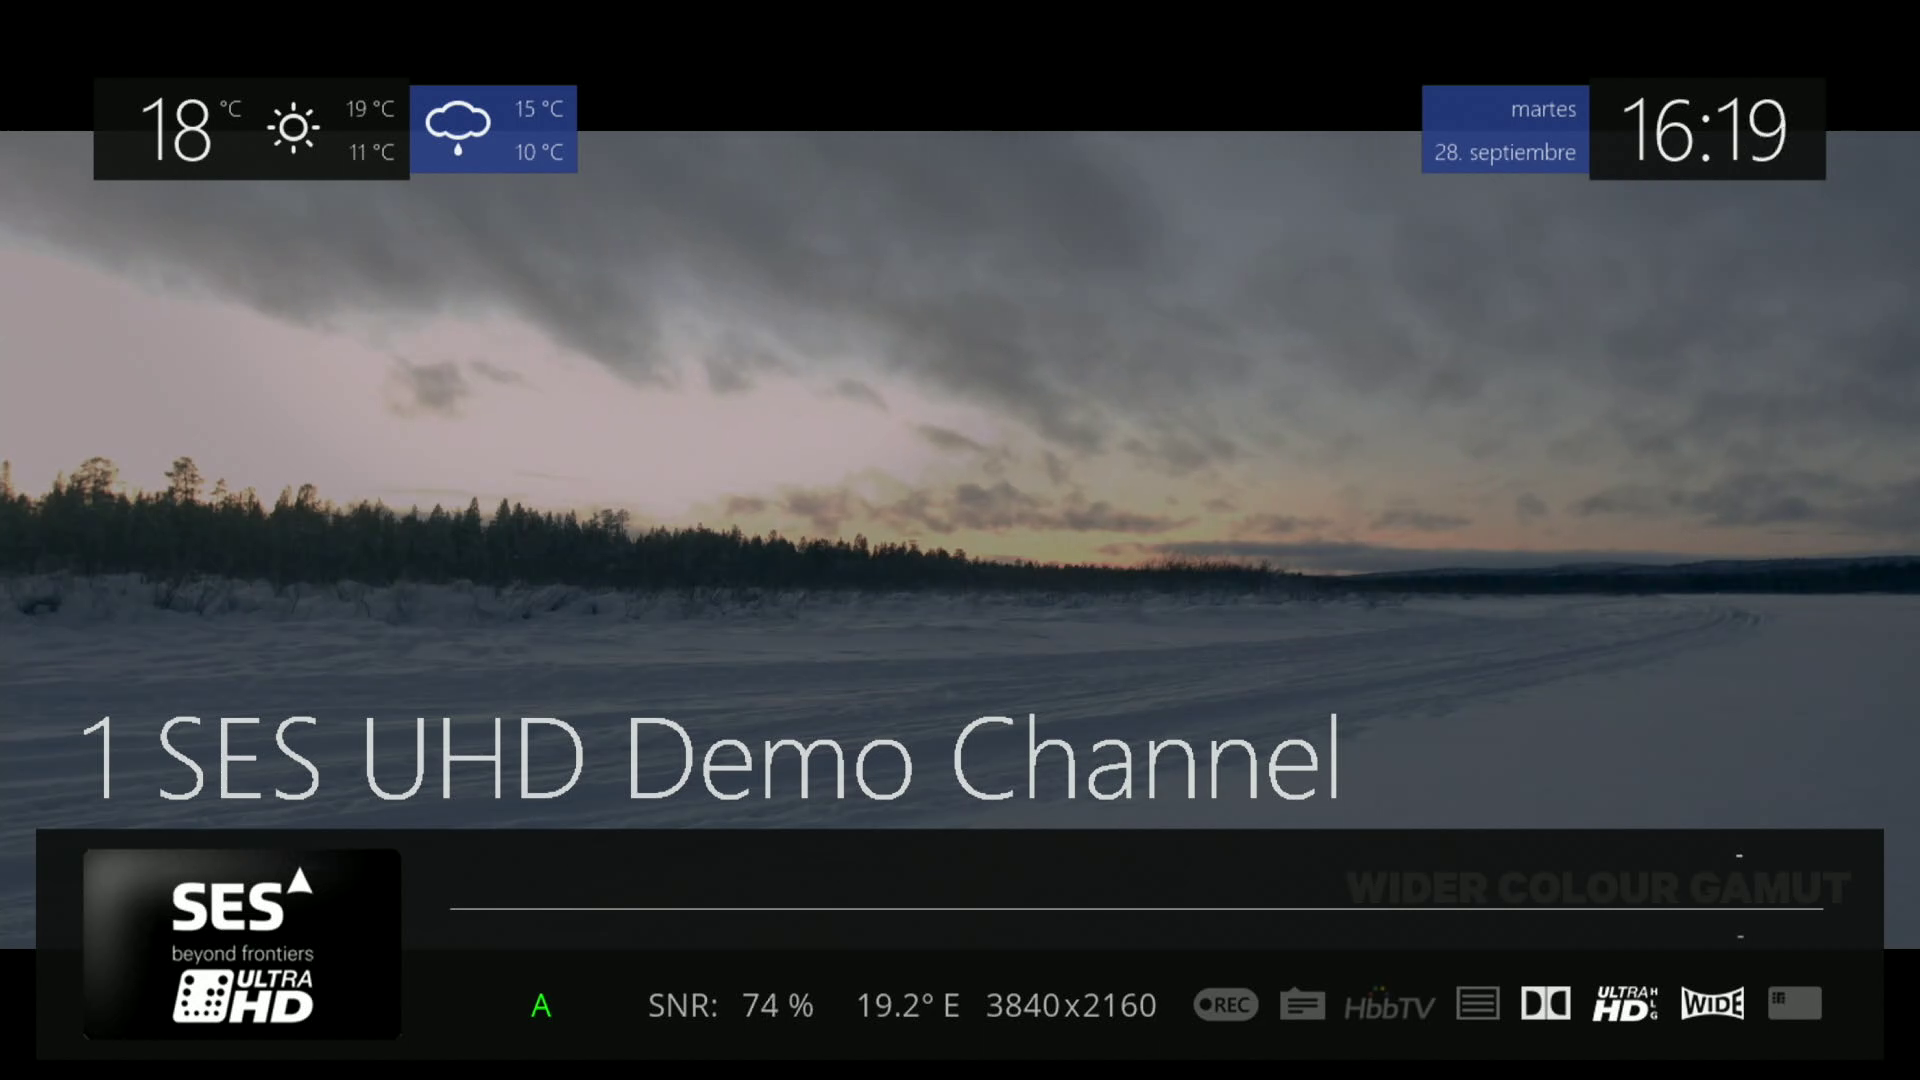Click the sunny weather icon
1920x1080 pixels.
tap(293, 128)
